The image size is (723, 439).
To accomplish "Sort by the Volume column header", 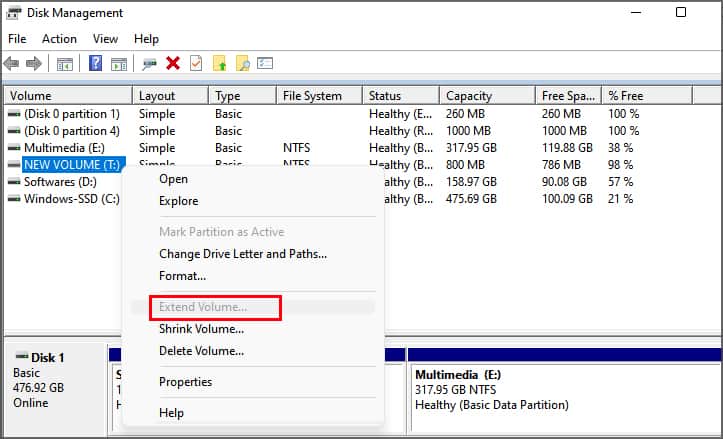I will point(68,96).
